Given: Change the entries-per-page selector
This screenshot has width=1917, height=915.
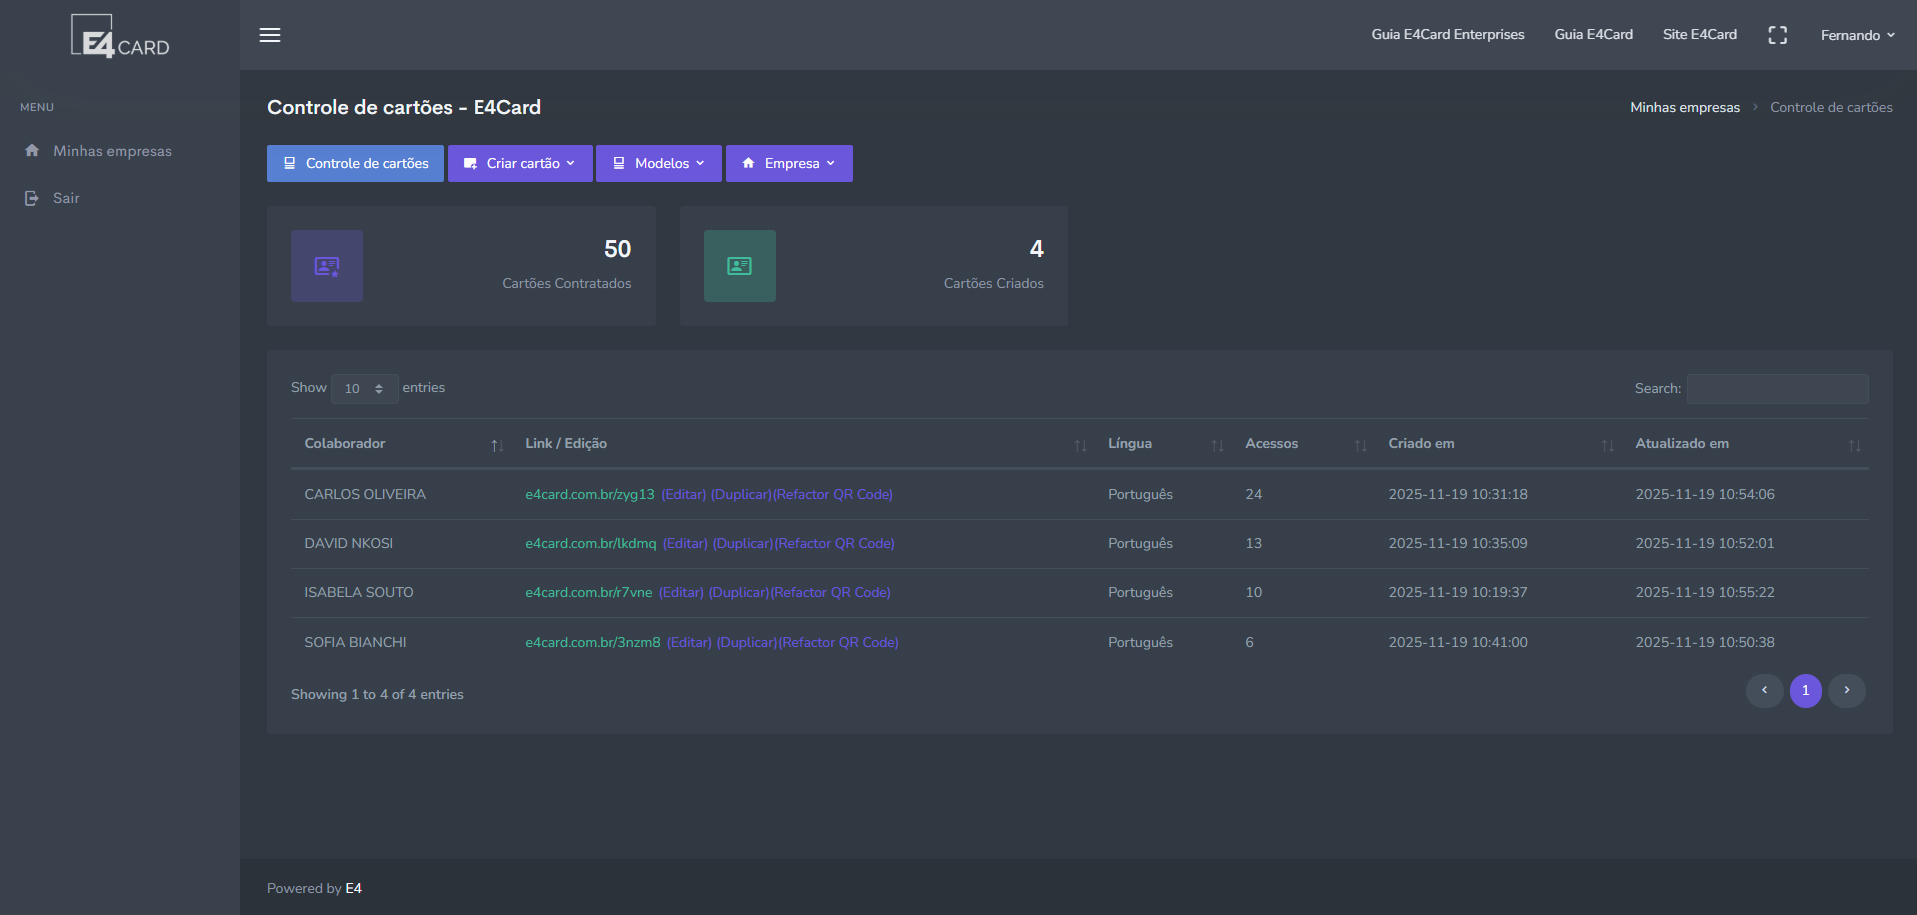Looking at the screenshot, I should (x=364, y=389).
